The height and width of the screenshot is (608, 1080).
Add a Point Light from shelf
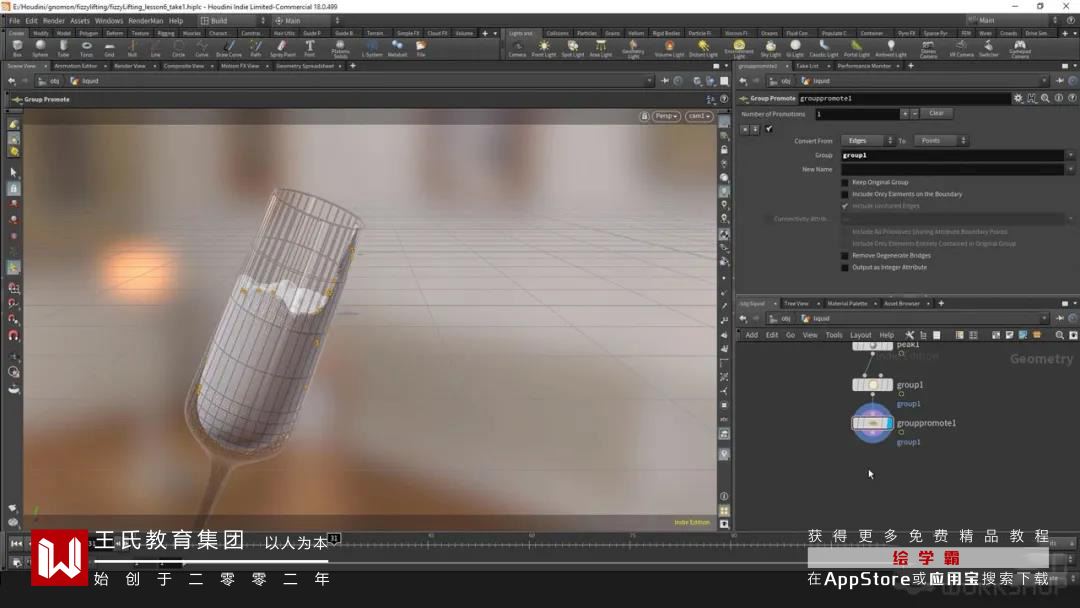coord(544,47)
